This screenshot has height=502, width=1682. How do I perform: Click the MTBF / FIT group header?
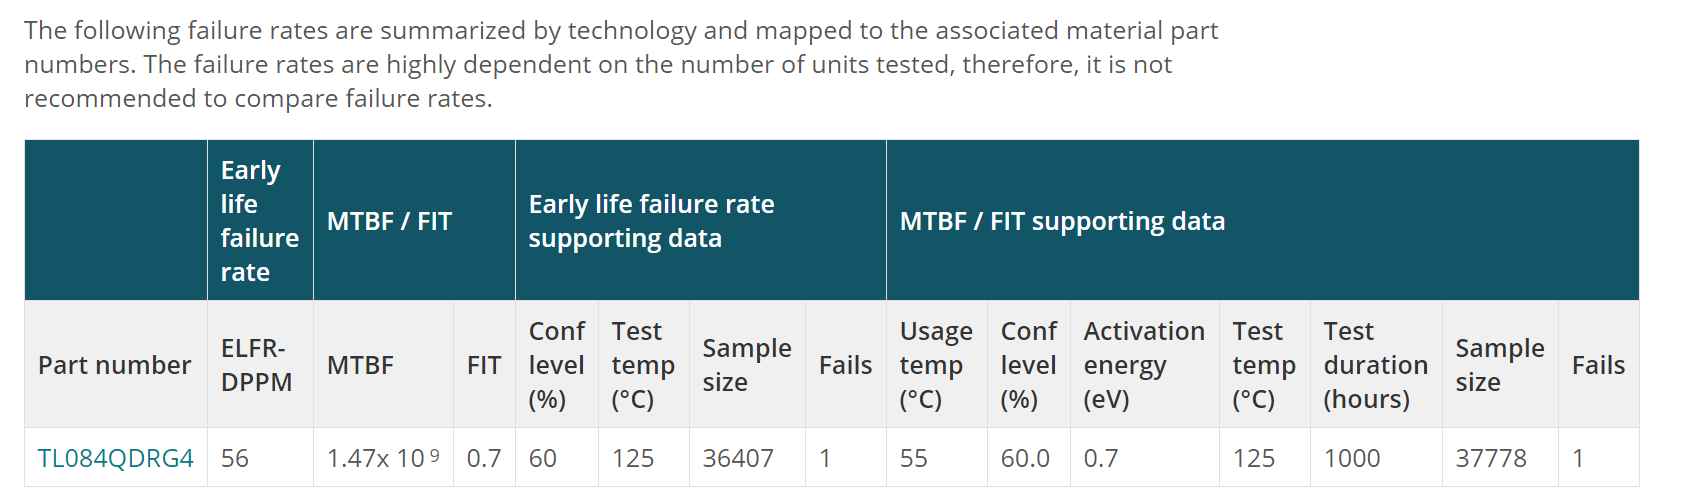[390, 222]
